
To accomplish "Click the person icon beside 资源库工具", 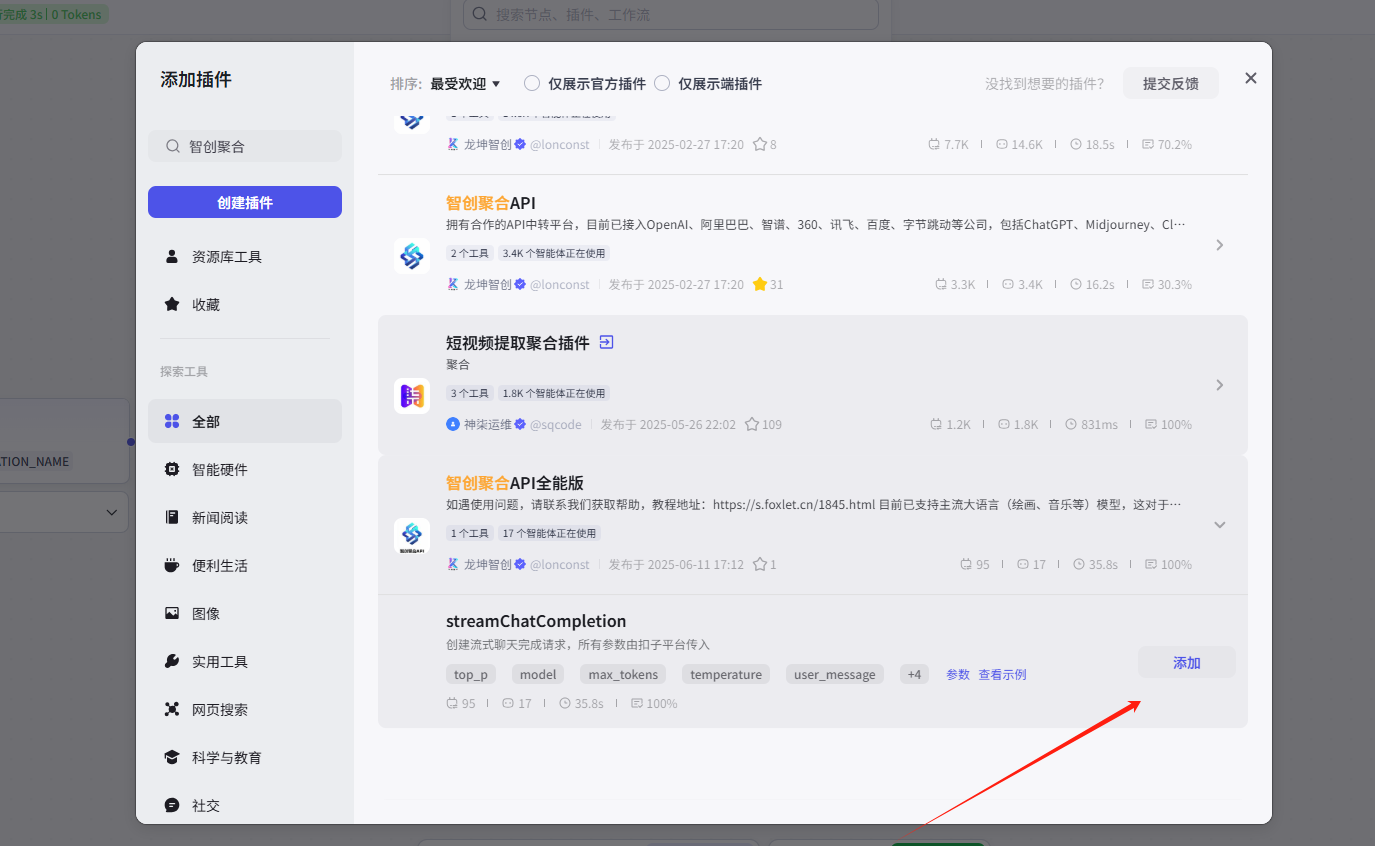I will tap(172, 257).
